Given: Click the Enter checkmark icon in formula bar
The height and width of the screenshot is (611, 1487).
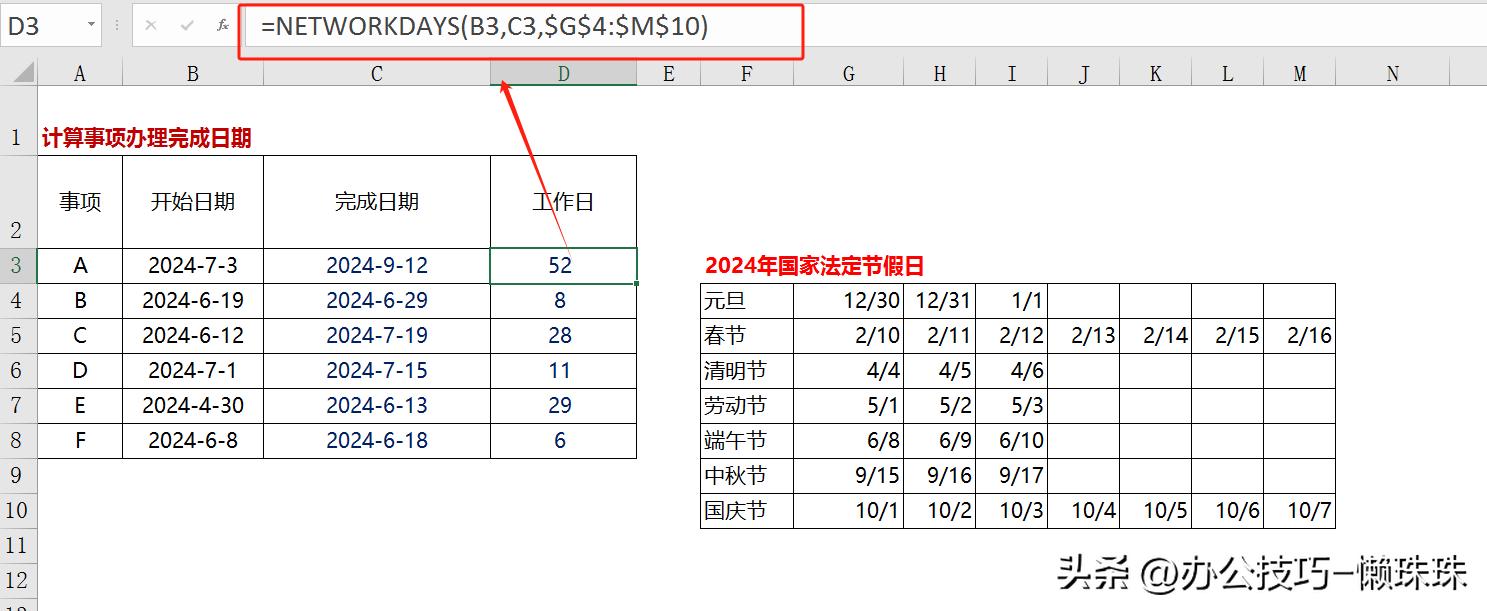Looking at the screenshot, I should click(x=187, y=26).
